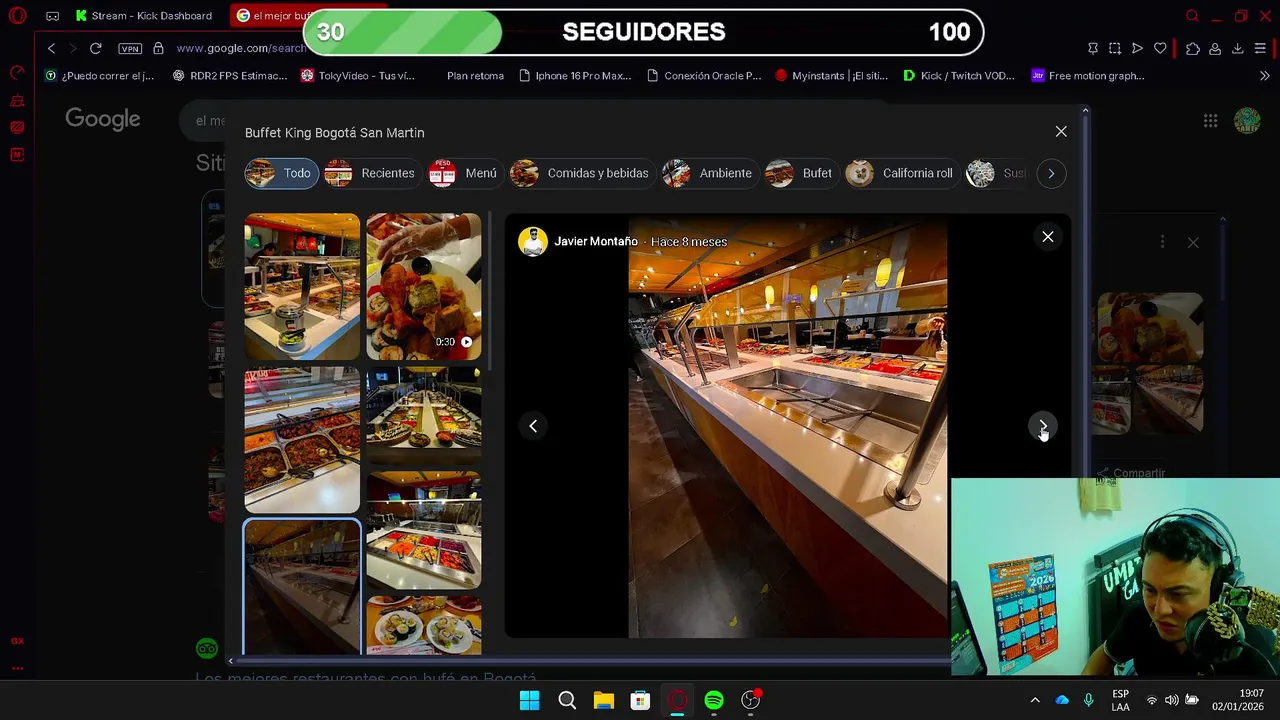Screen dimensions: 1280x720
Task: Open Google account avatar
Action: click(1247, 121)
